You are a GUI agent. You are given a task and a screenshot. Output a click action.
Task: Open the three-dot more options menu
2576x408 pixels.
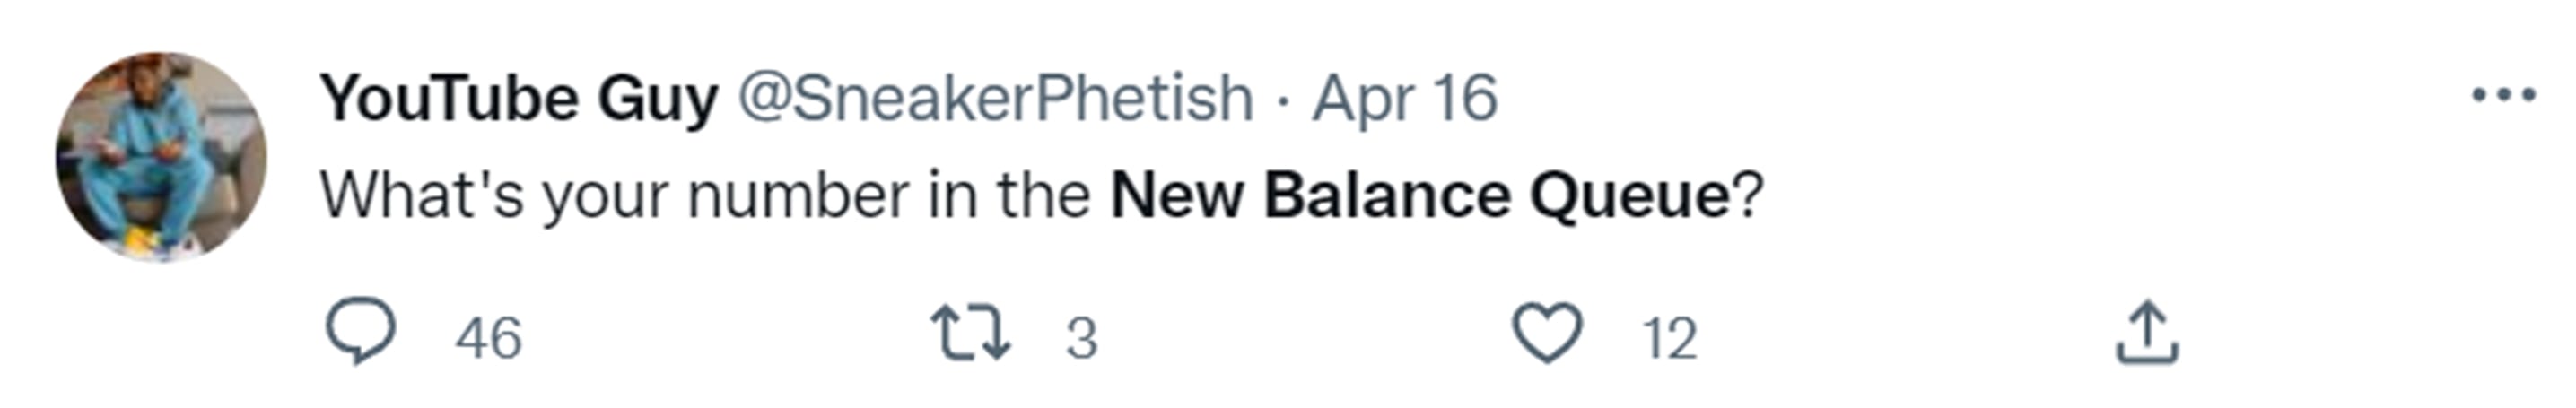(2502, 96)
